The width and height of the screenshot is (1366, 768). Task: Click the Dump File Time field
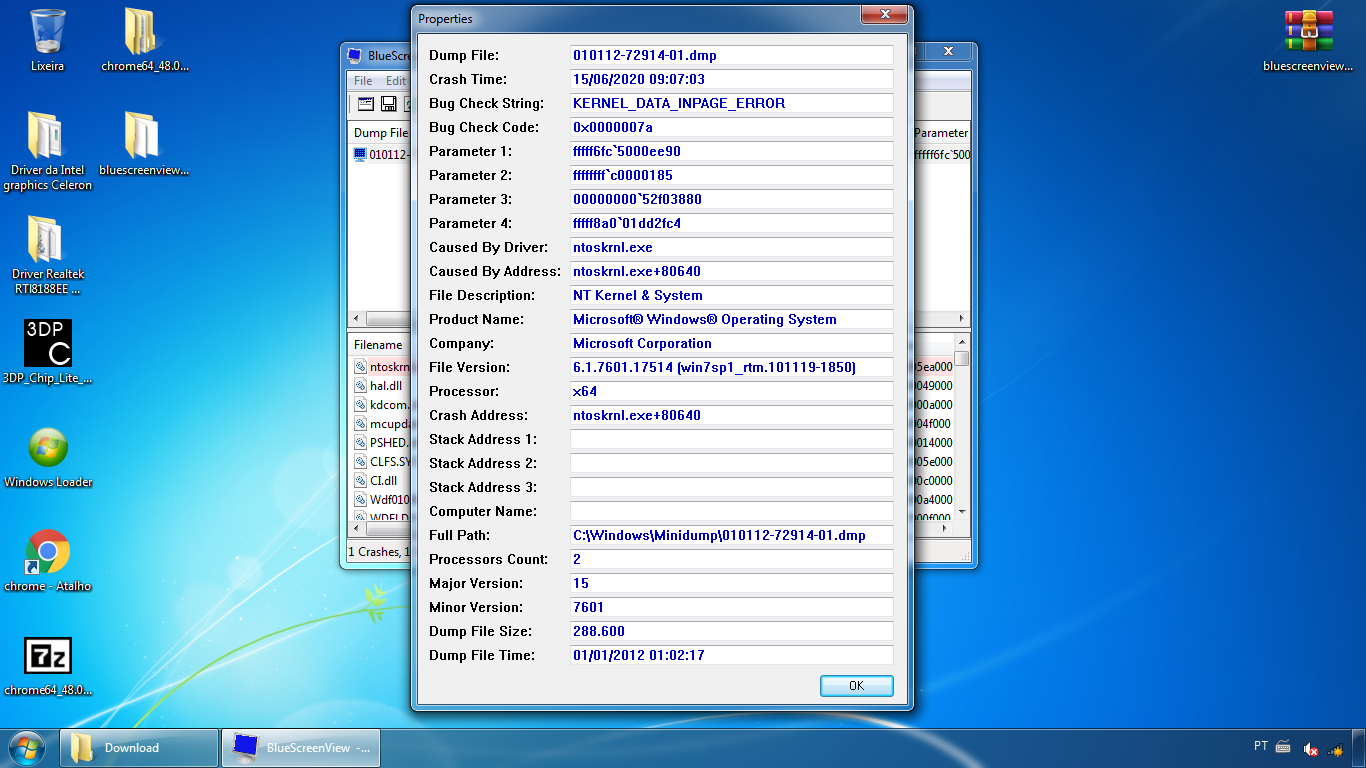click(x=732, y=655)
